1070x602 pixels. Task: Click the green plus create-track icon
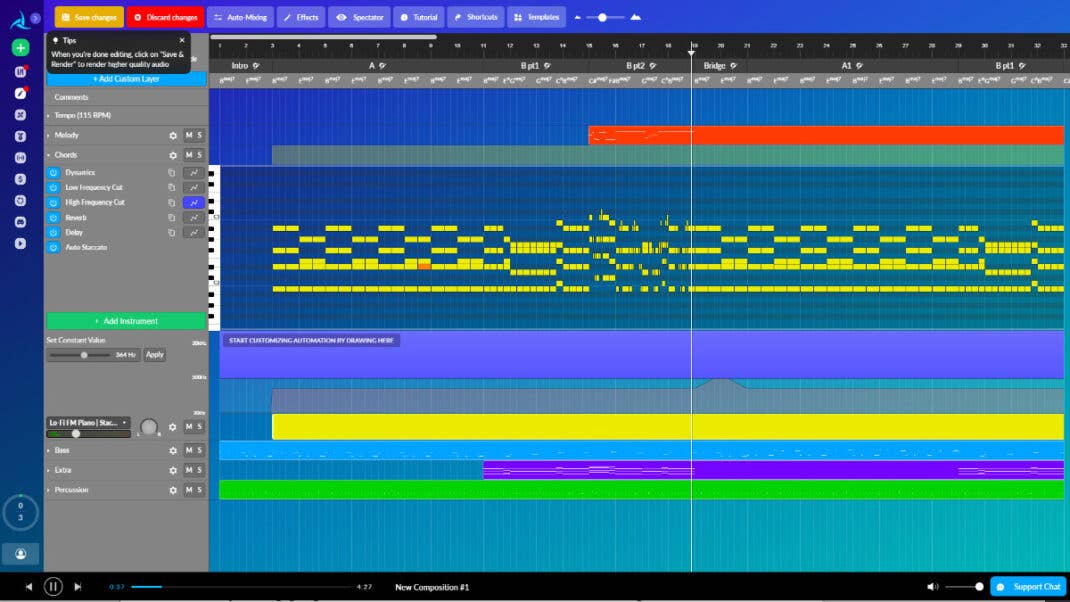pos(20,48)
